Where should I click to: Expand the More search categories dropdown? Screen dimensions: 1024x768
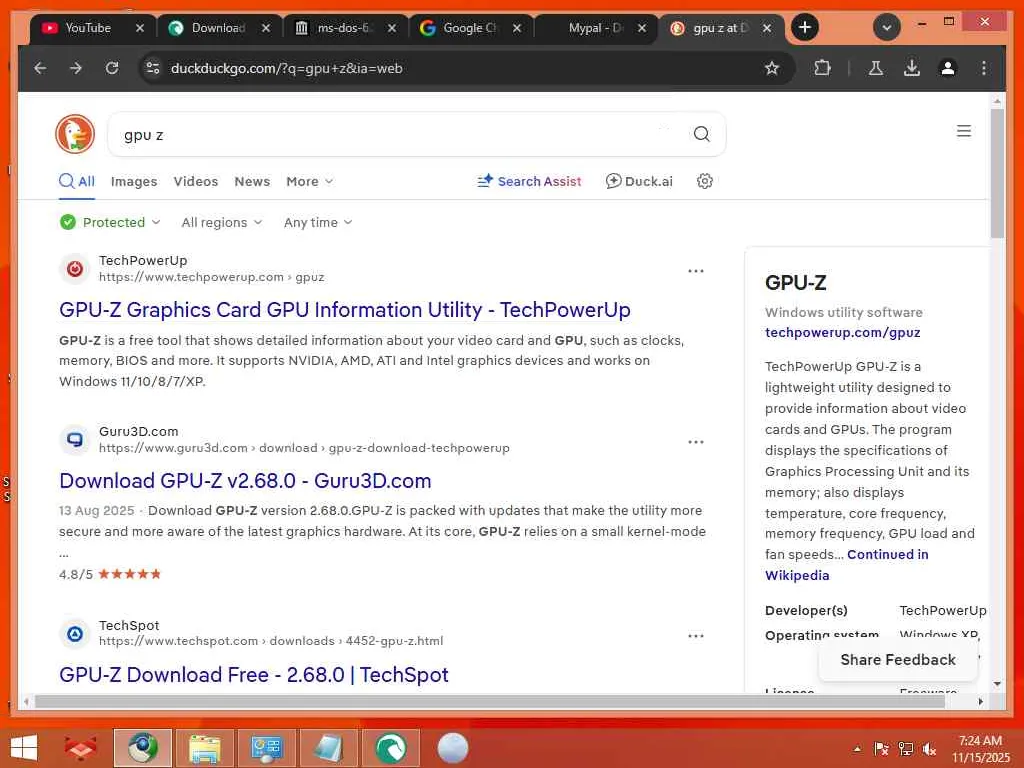(x=310, y=182)
